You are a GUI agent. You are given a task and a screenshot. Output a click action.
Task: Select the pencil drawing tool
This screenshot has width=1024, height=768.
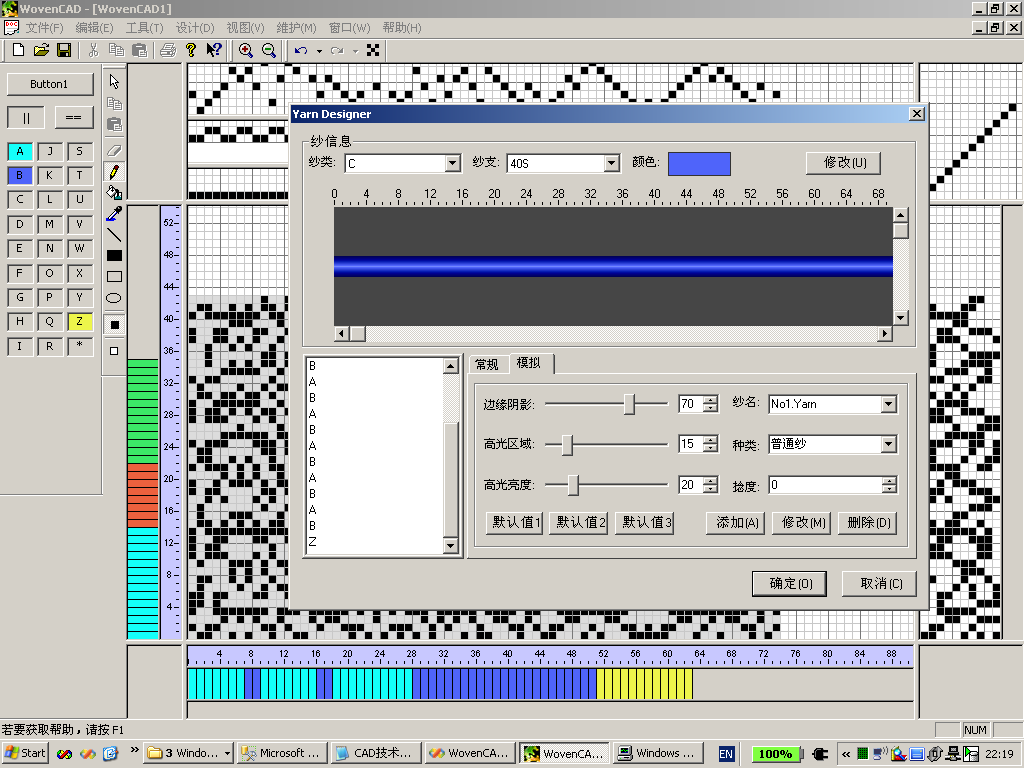tap(114, 172)
